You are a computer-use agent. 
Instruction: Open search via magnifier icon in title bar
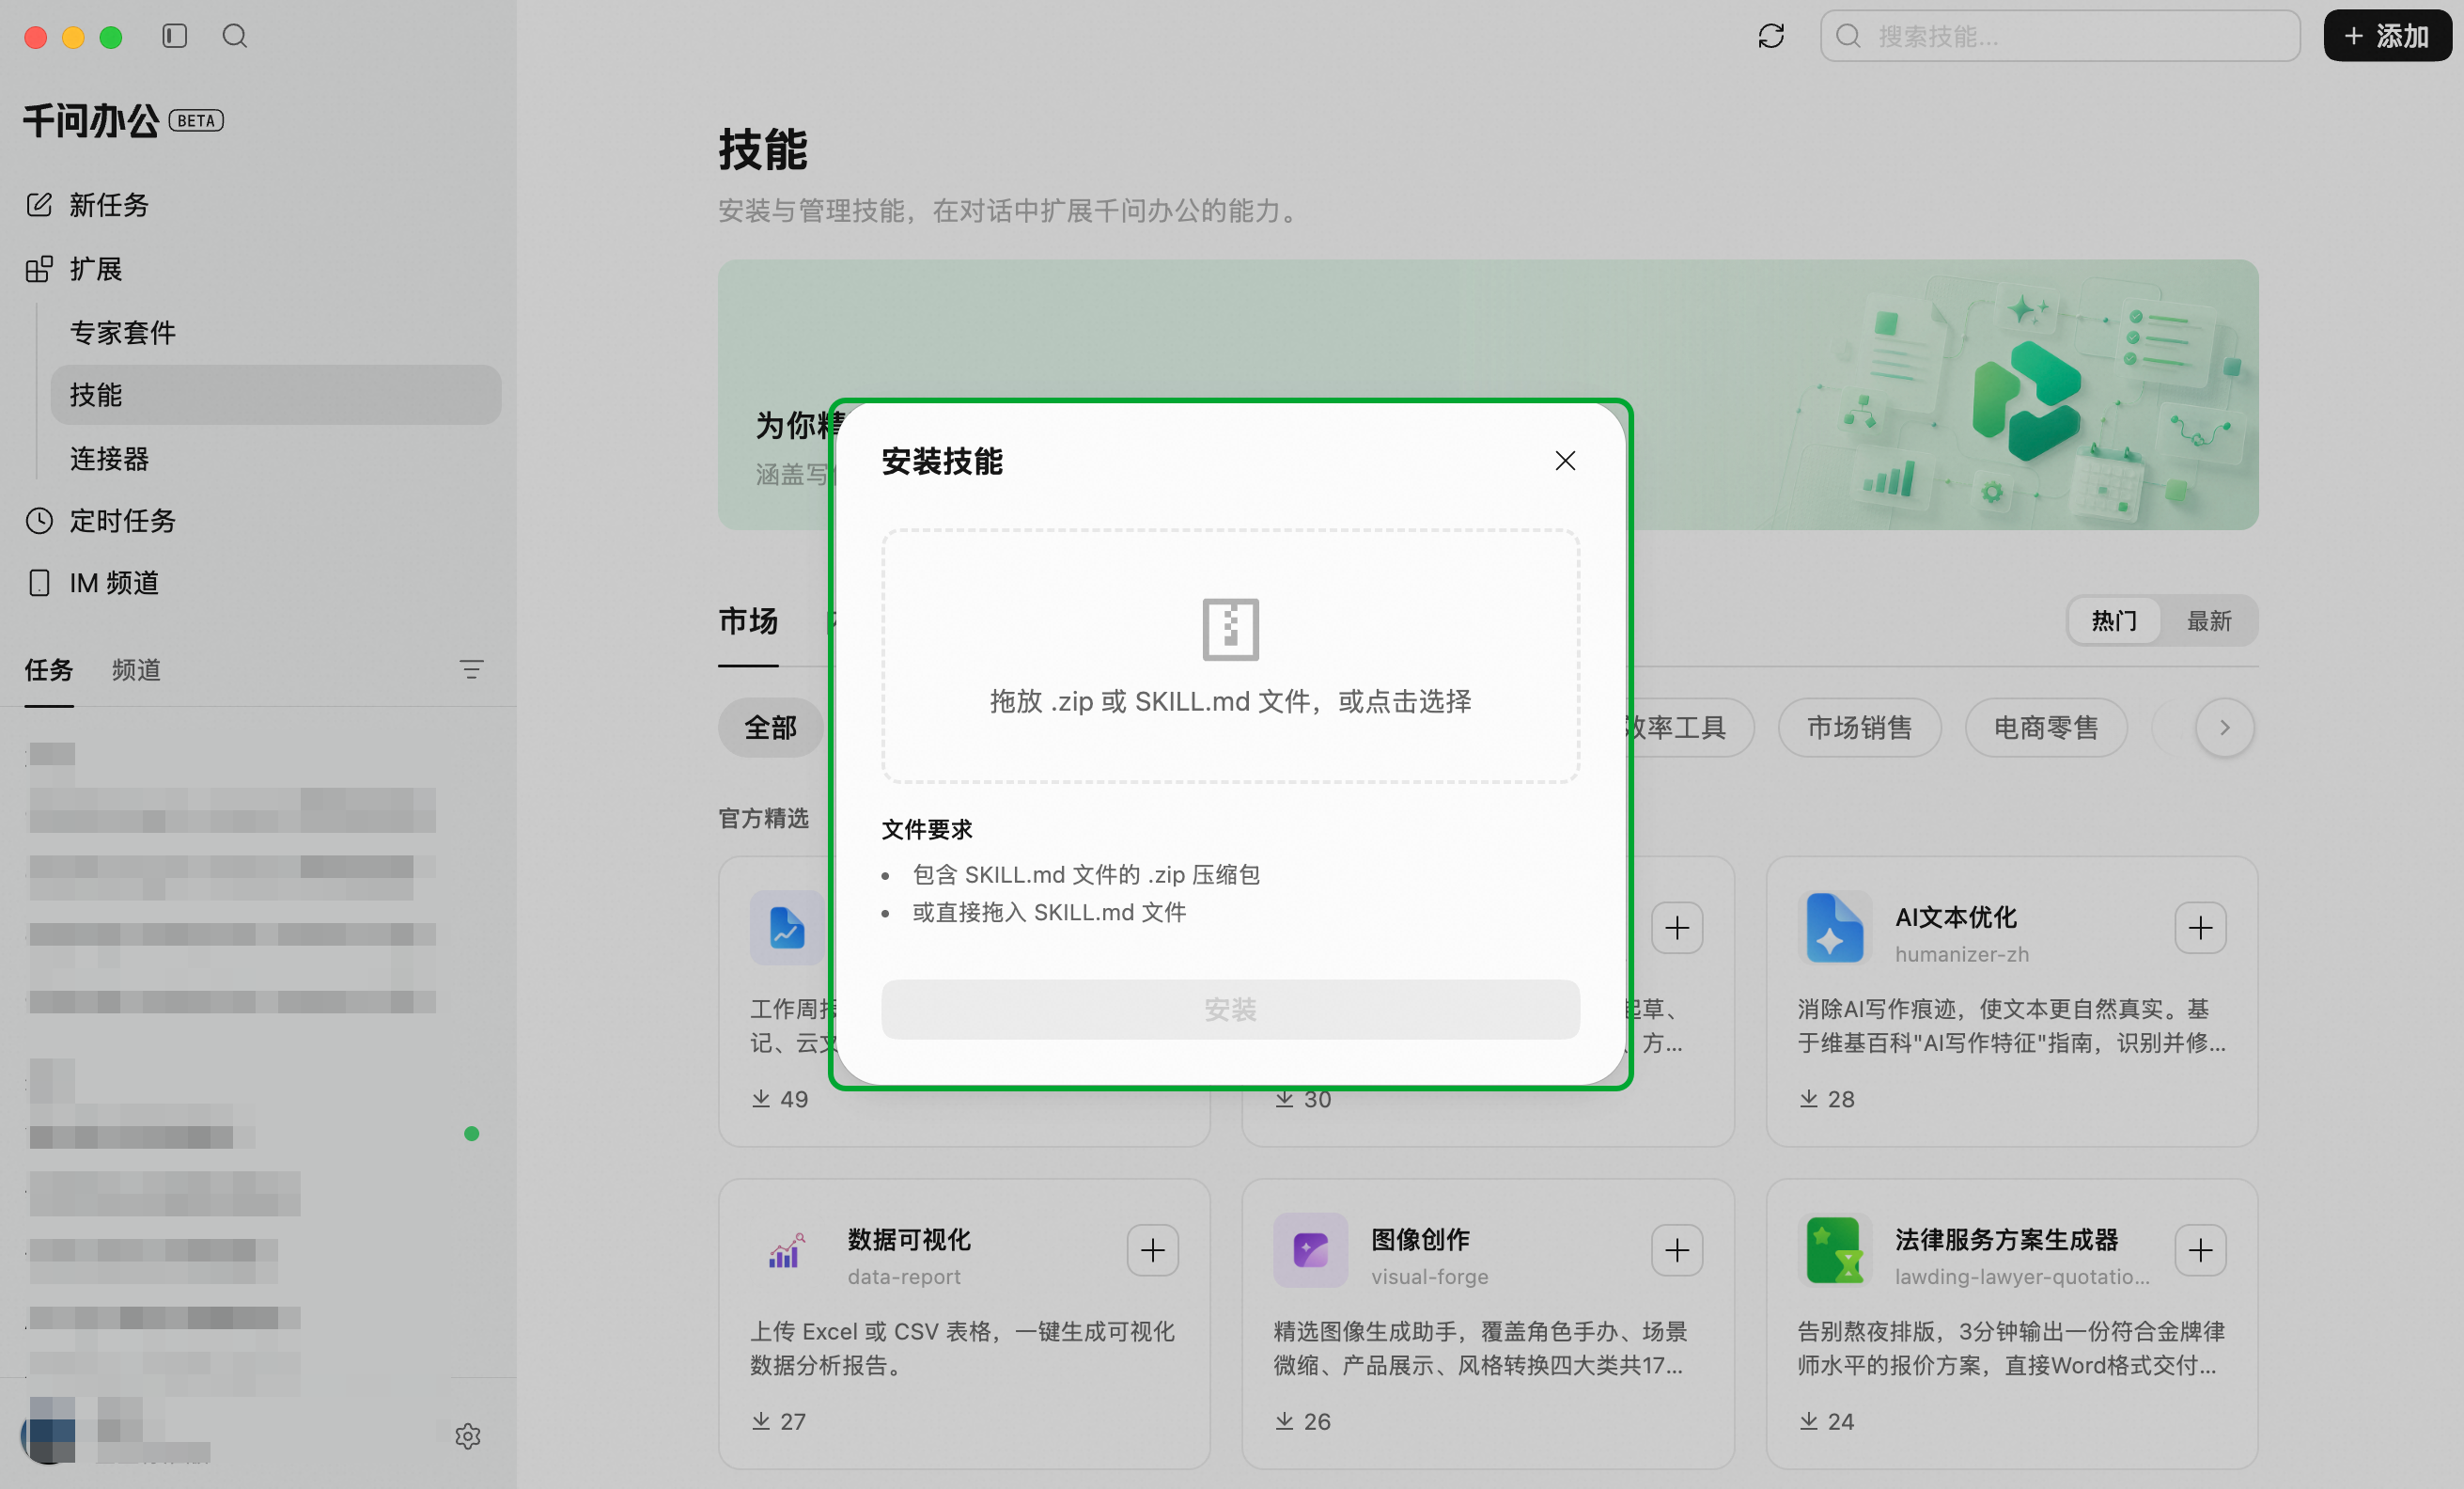click(x=235, y=36)
